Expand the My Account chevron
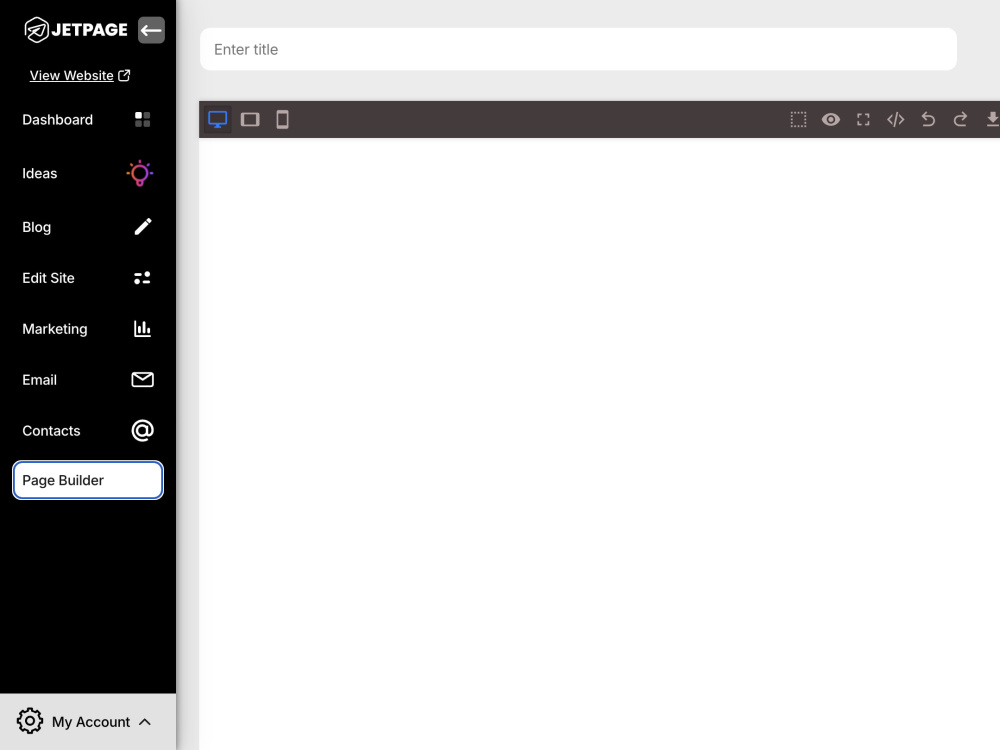The width and height of the screenshot is (1000, 750). [x=145, y=722]
